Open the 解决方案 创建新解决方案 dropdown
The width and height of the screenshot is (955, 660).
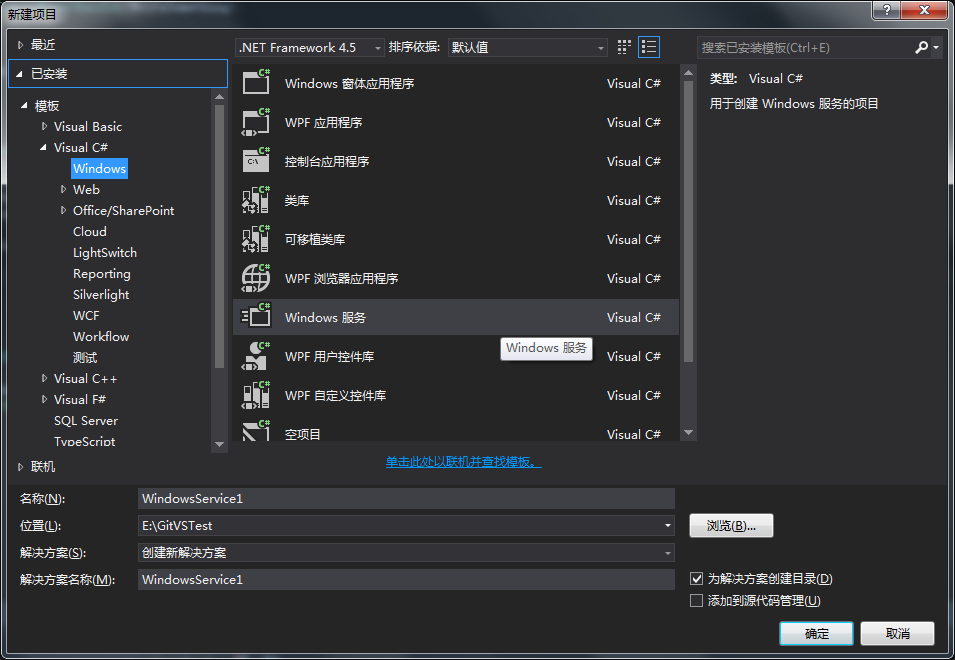(x=406, y=552)
